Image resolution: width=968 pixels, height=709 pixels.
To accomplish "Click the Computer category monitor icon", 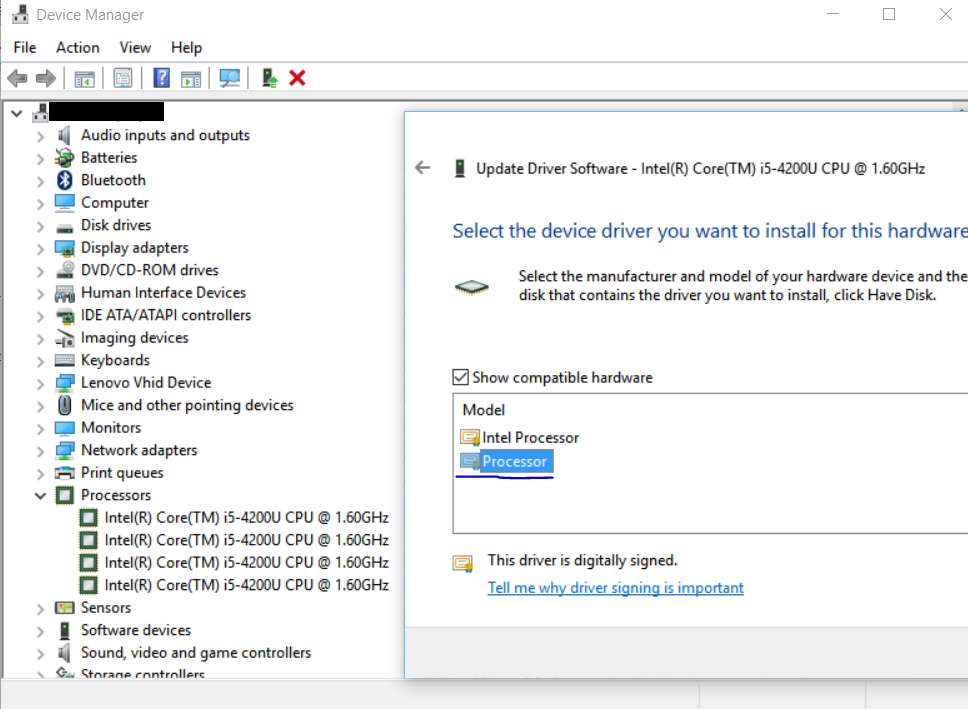I will point(64,203).
